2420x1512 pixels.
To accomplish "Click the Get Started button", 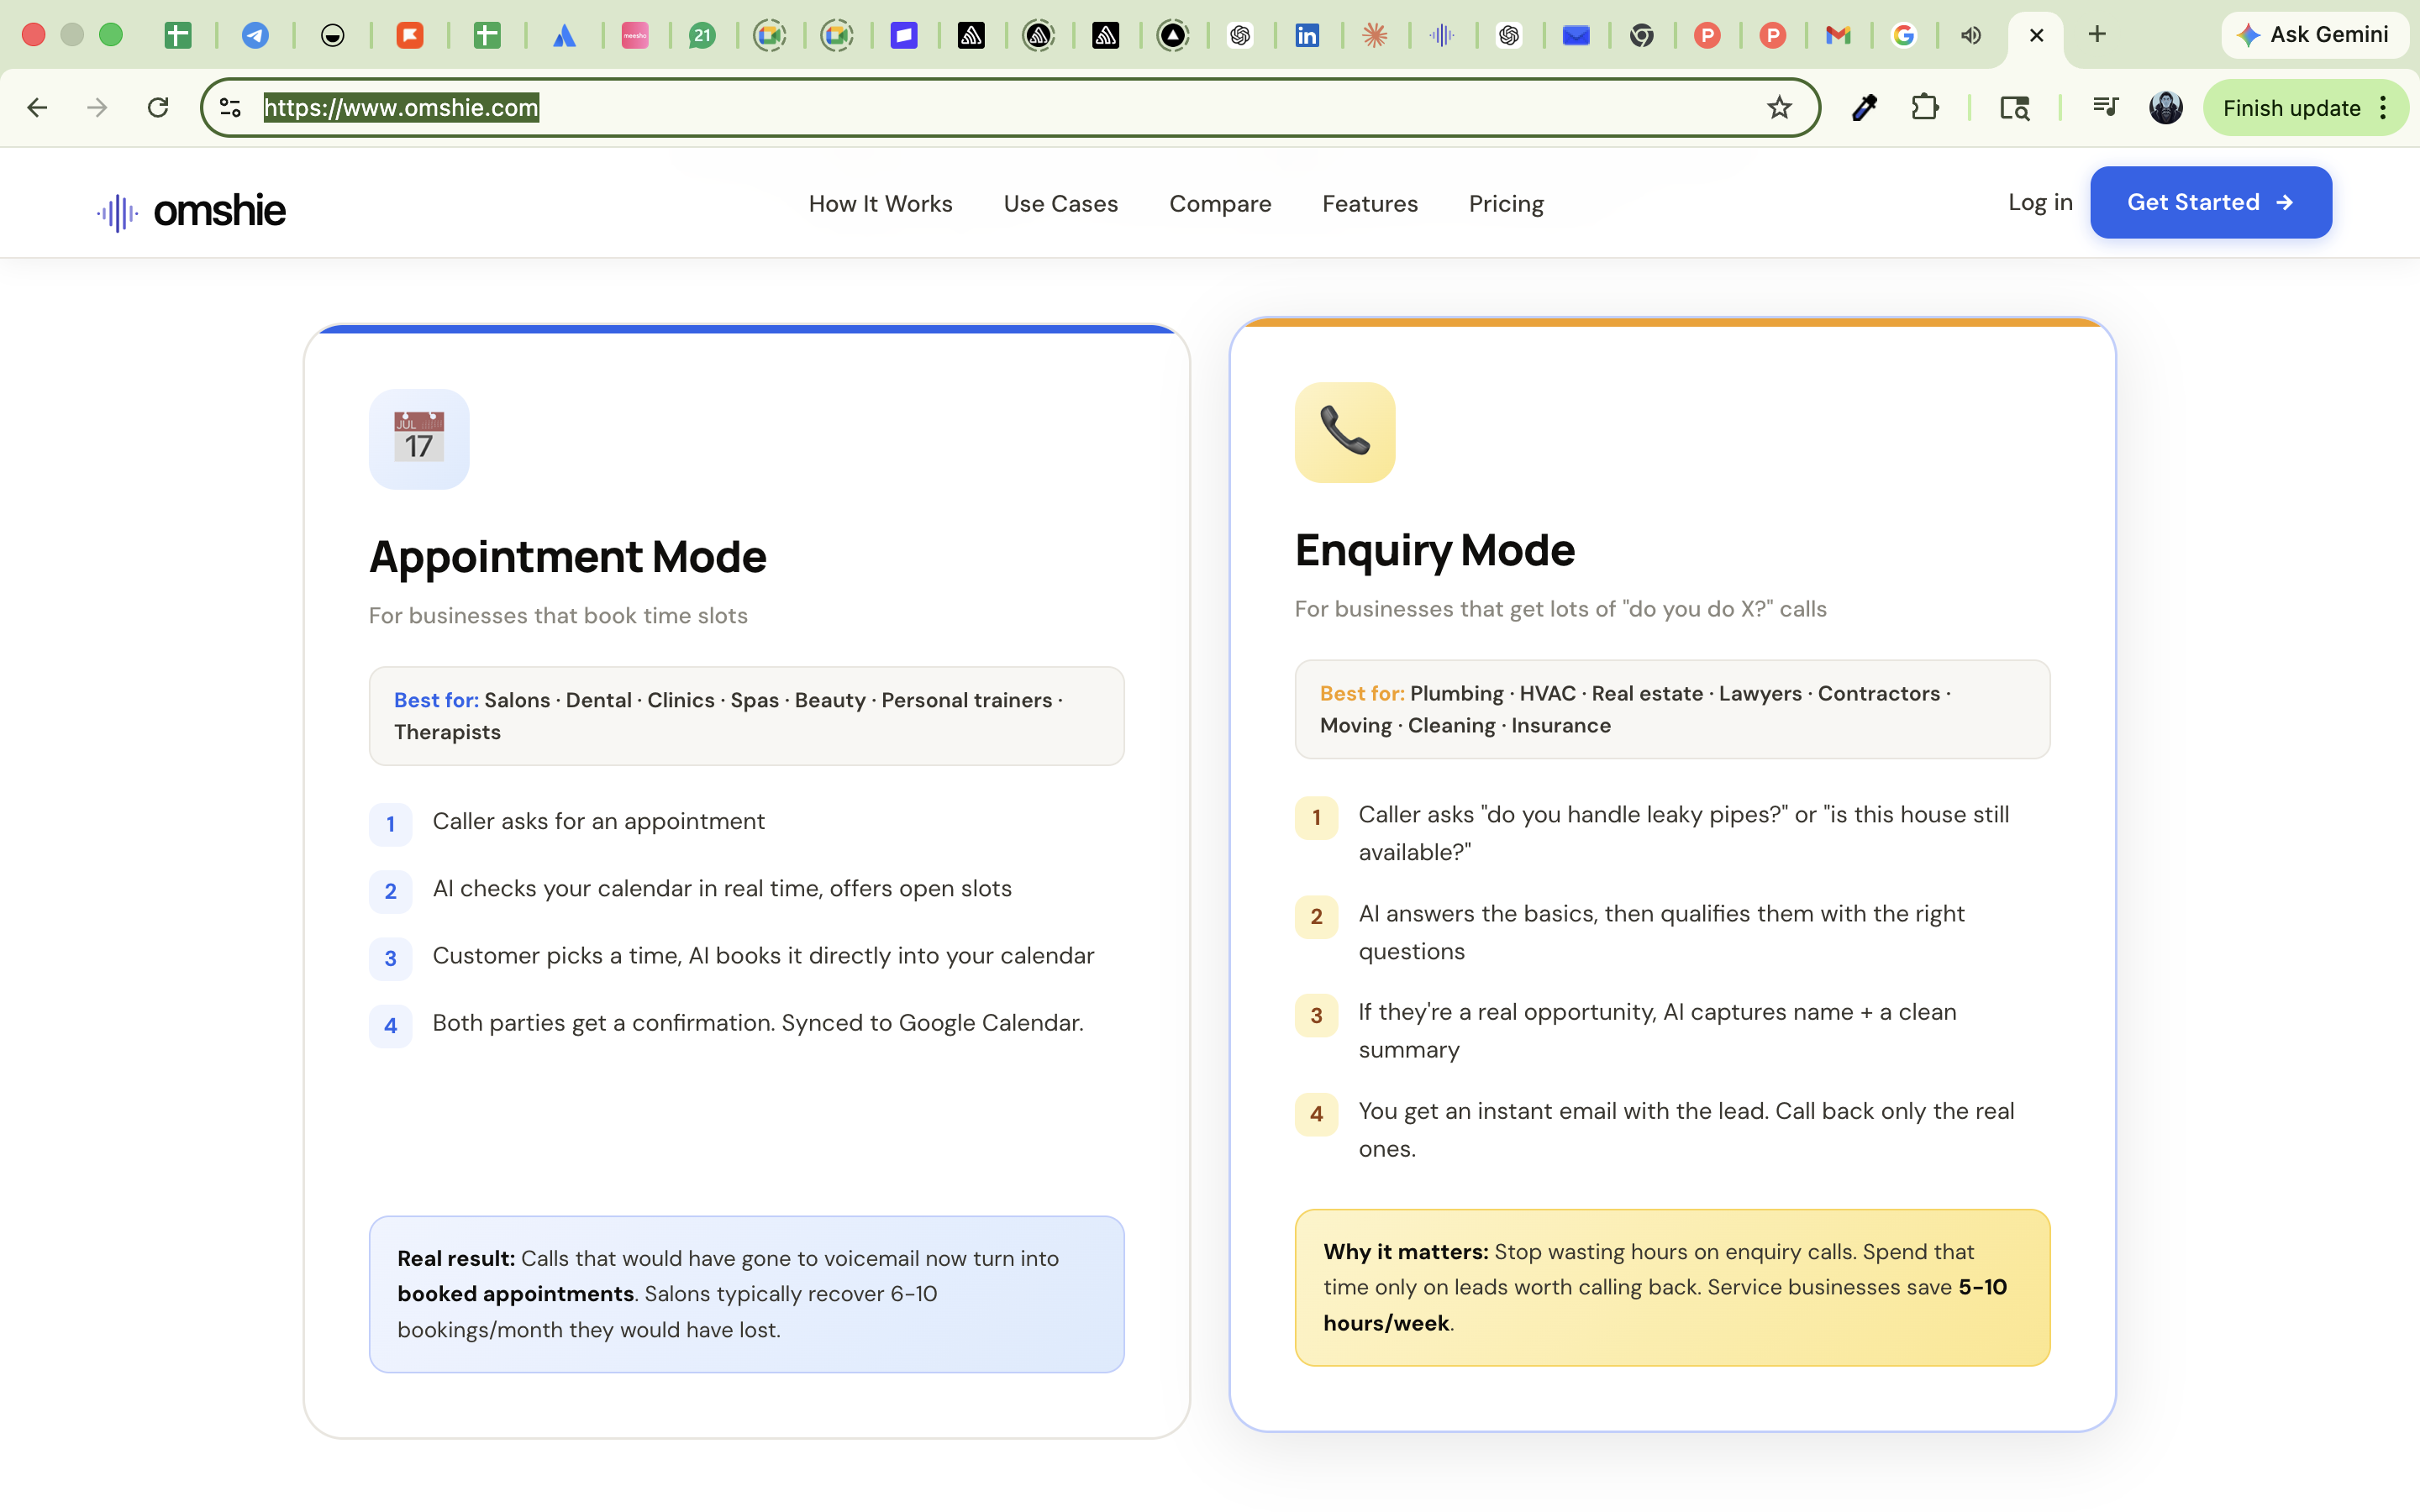I will click(x=2210, y=203).
